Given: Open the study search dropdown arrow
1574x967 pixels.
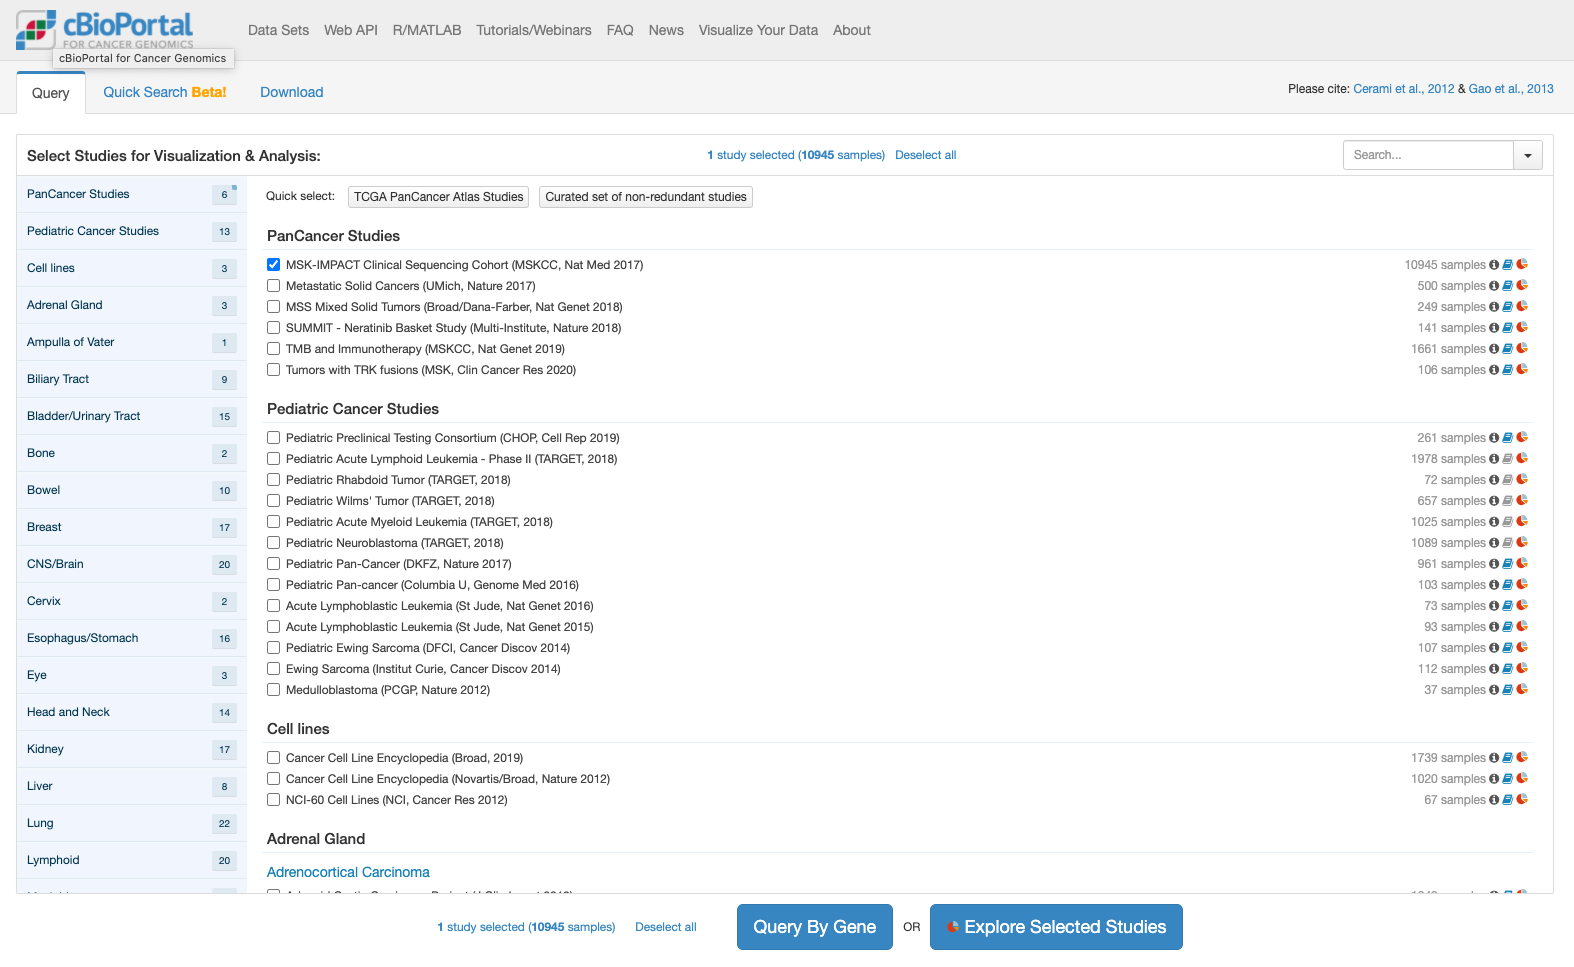Looking at the screenshot, I should (x=1528, y=155).
